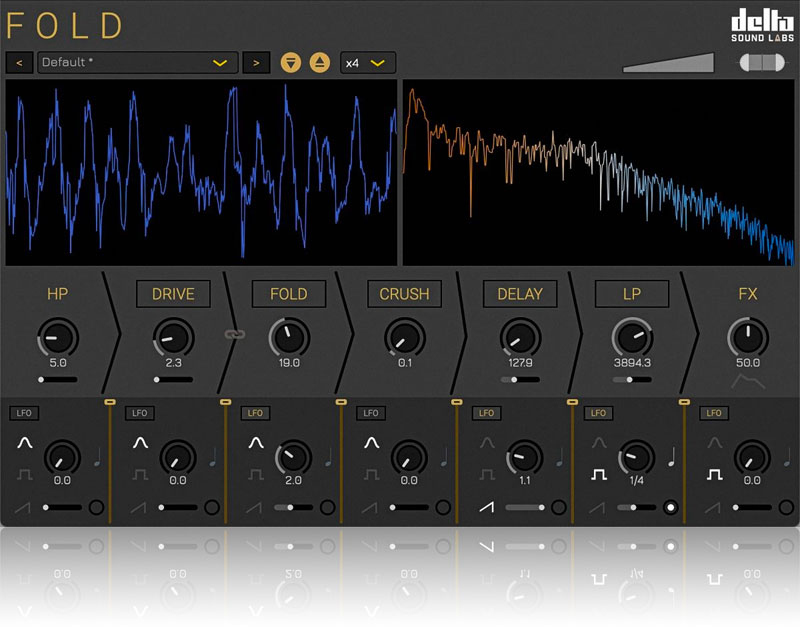Select the square waveform in the LP LFO
The width and height of the screenshot is (800, 627).
coord(601,473)
